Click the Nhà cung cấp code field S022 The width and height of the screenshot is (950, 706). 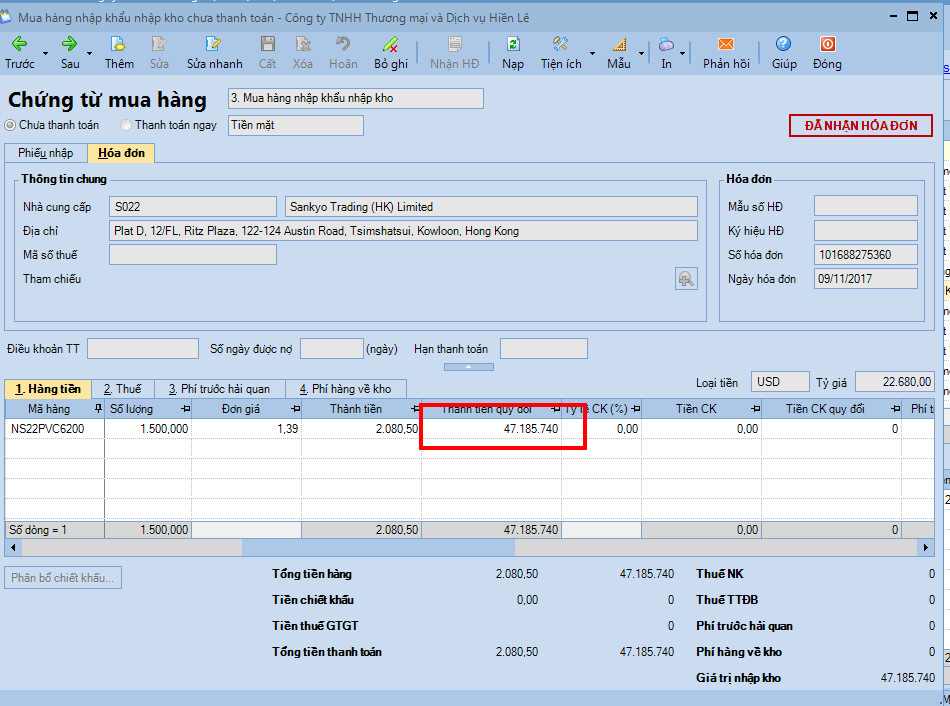pos(193,207)
